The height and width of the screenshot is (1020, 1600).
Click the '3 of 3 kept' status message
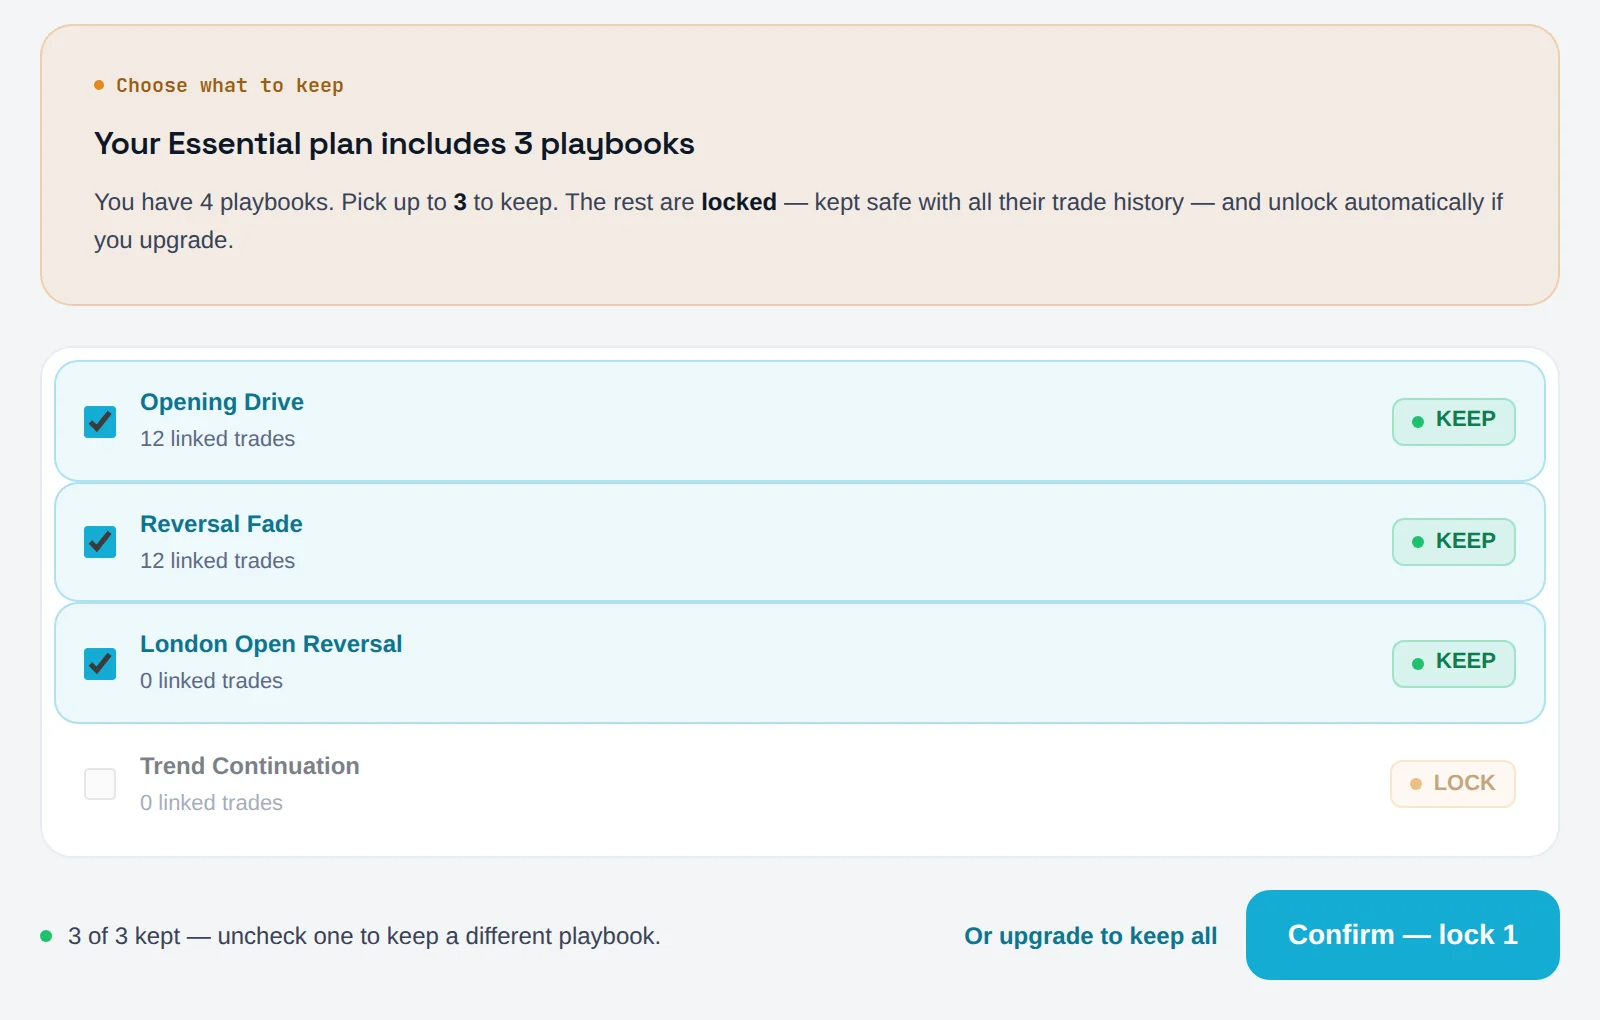click(x=364, y=936)
